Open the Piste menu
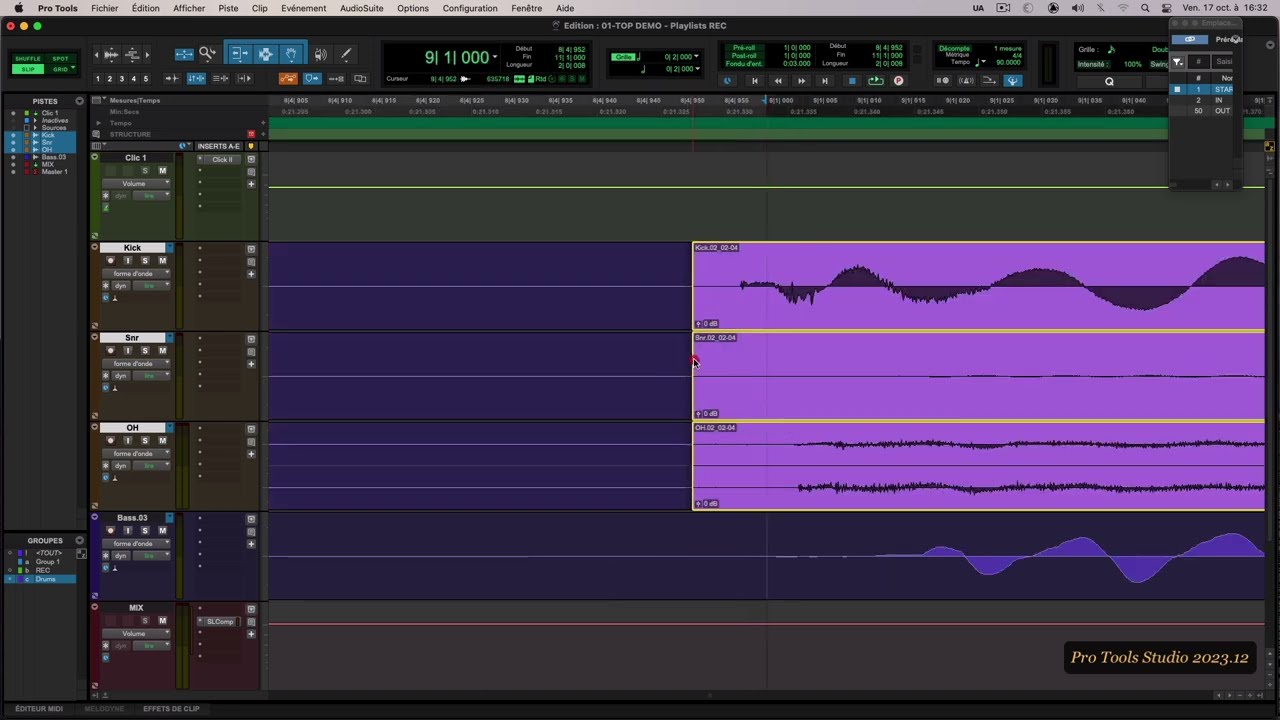This screenshot has height=720, width=1280. [x=228, y=8]
